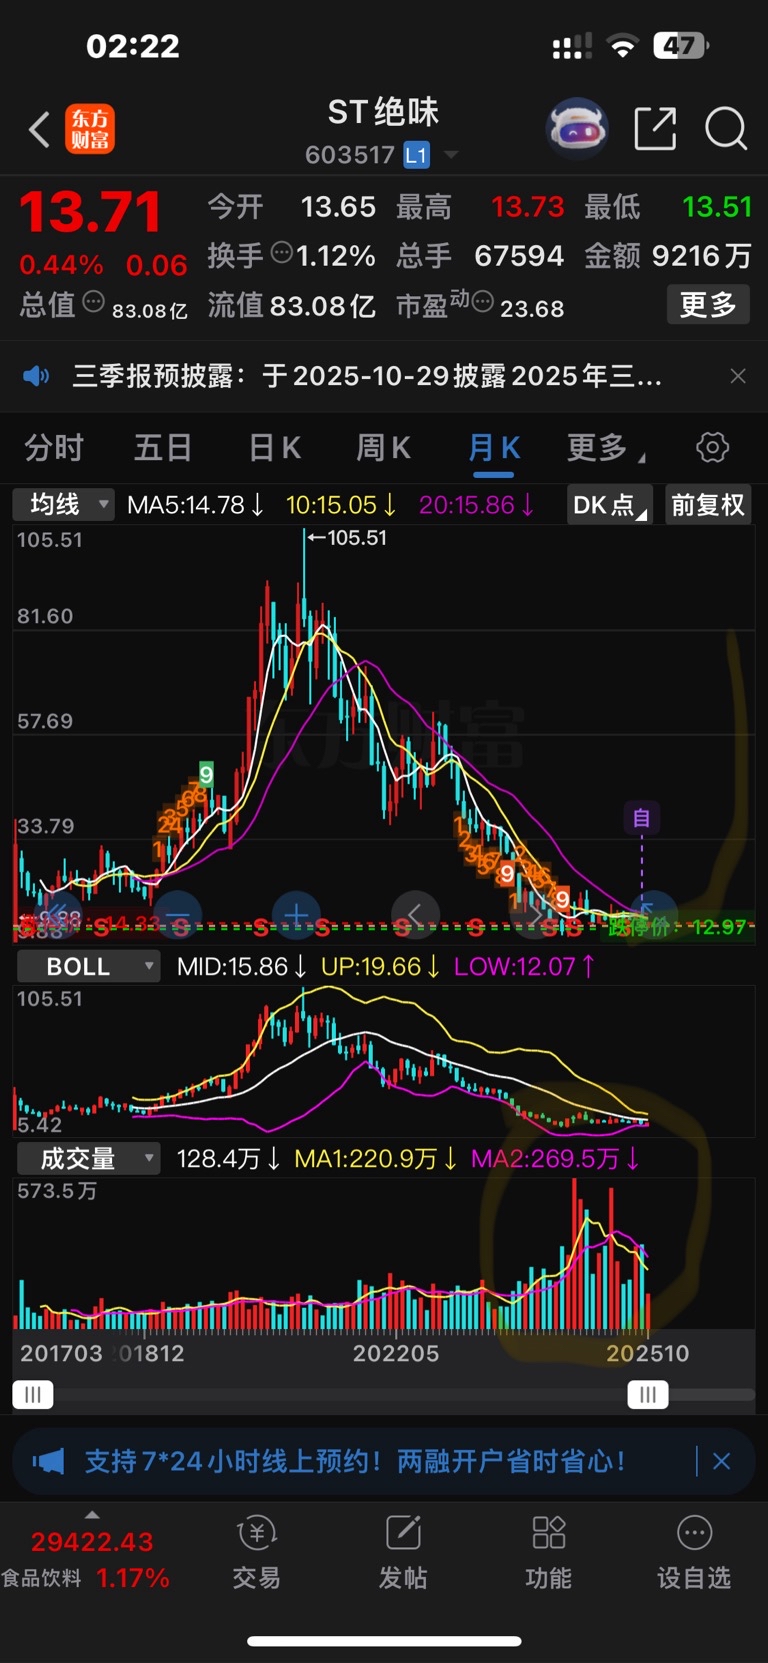
Task: Switch to 周K chart tab
Action: tap(383, 447)
